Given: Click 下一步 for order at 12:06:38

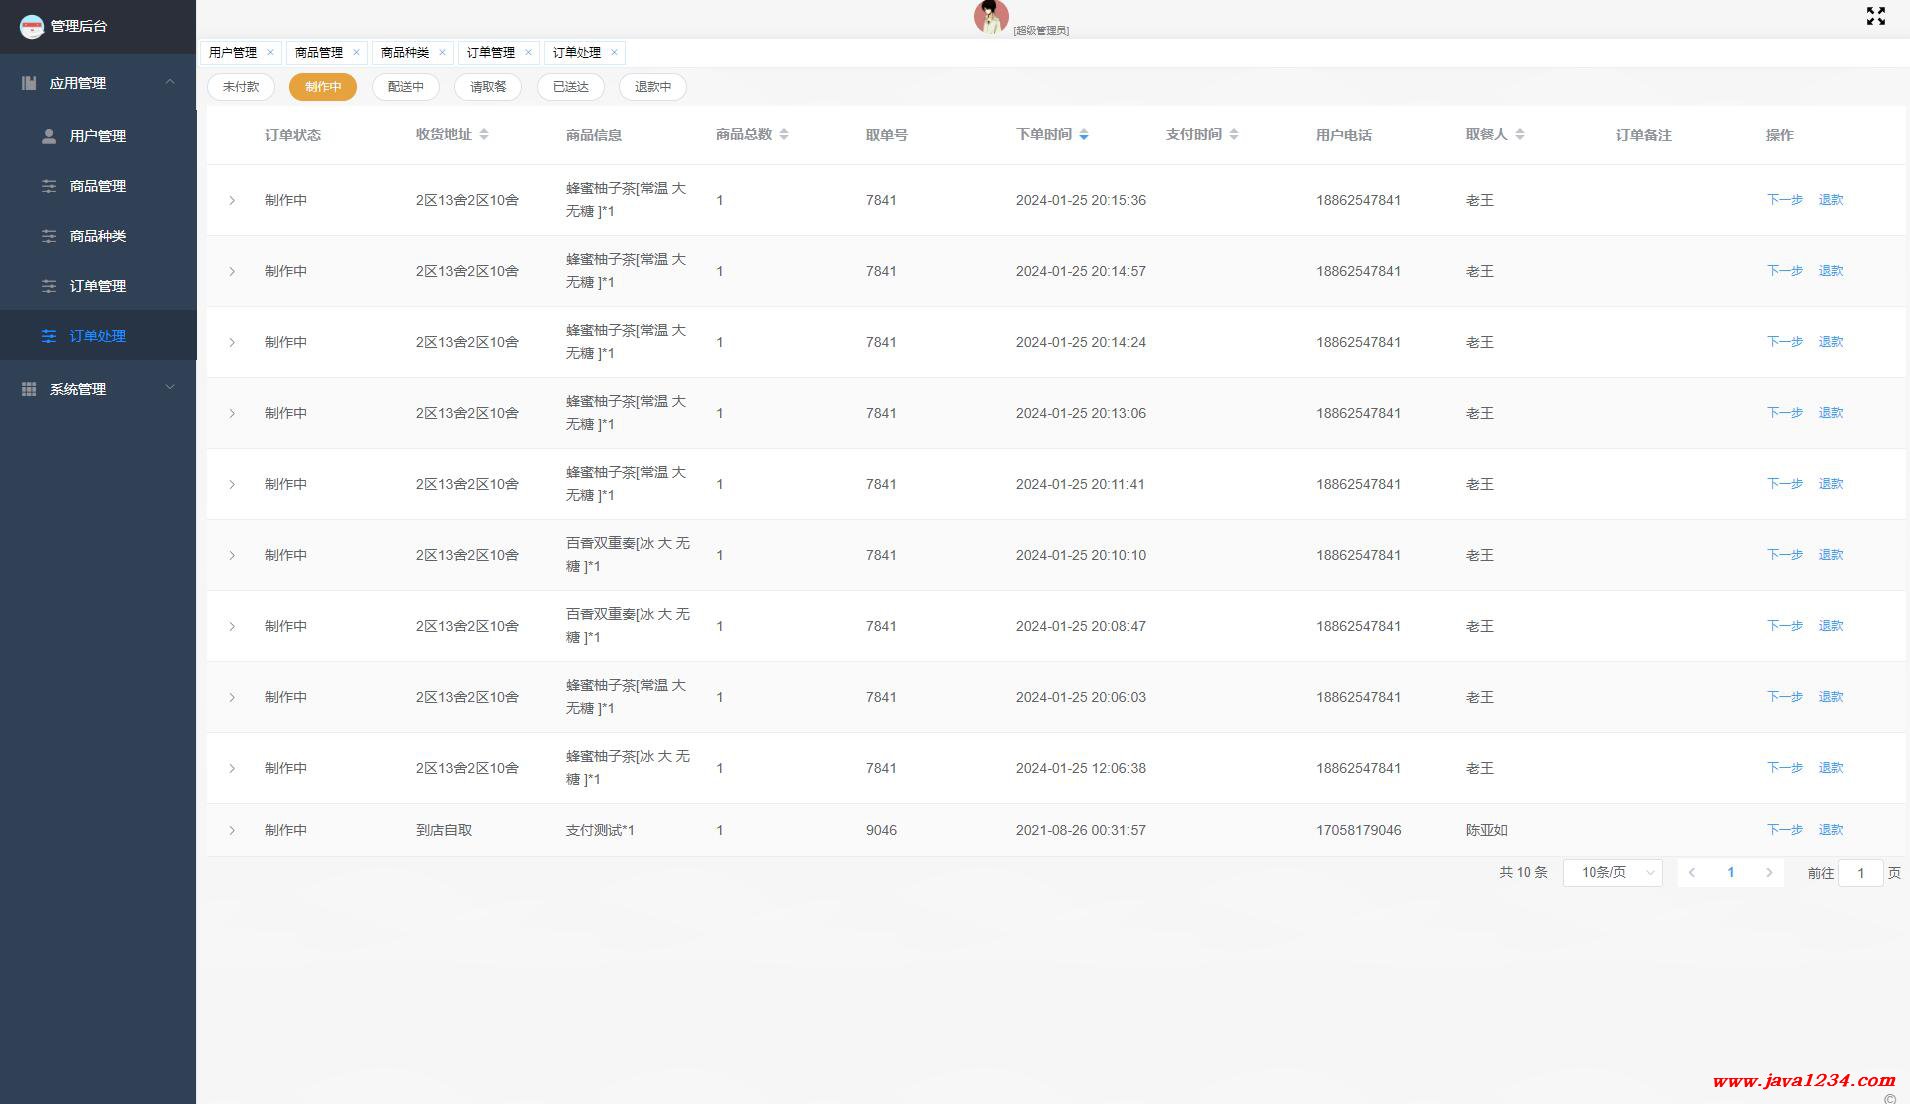Looking at the screenshot, I should coord(1785,768).
